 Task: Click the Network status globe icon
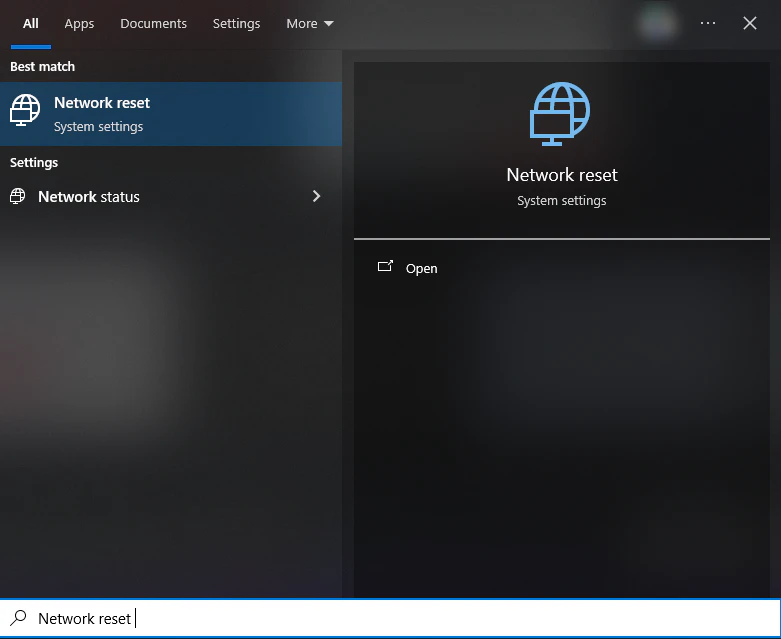coord(17,196)
